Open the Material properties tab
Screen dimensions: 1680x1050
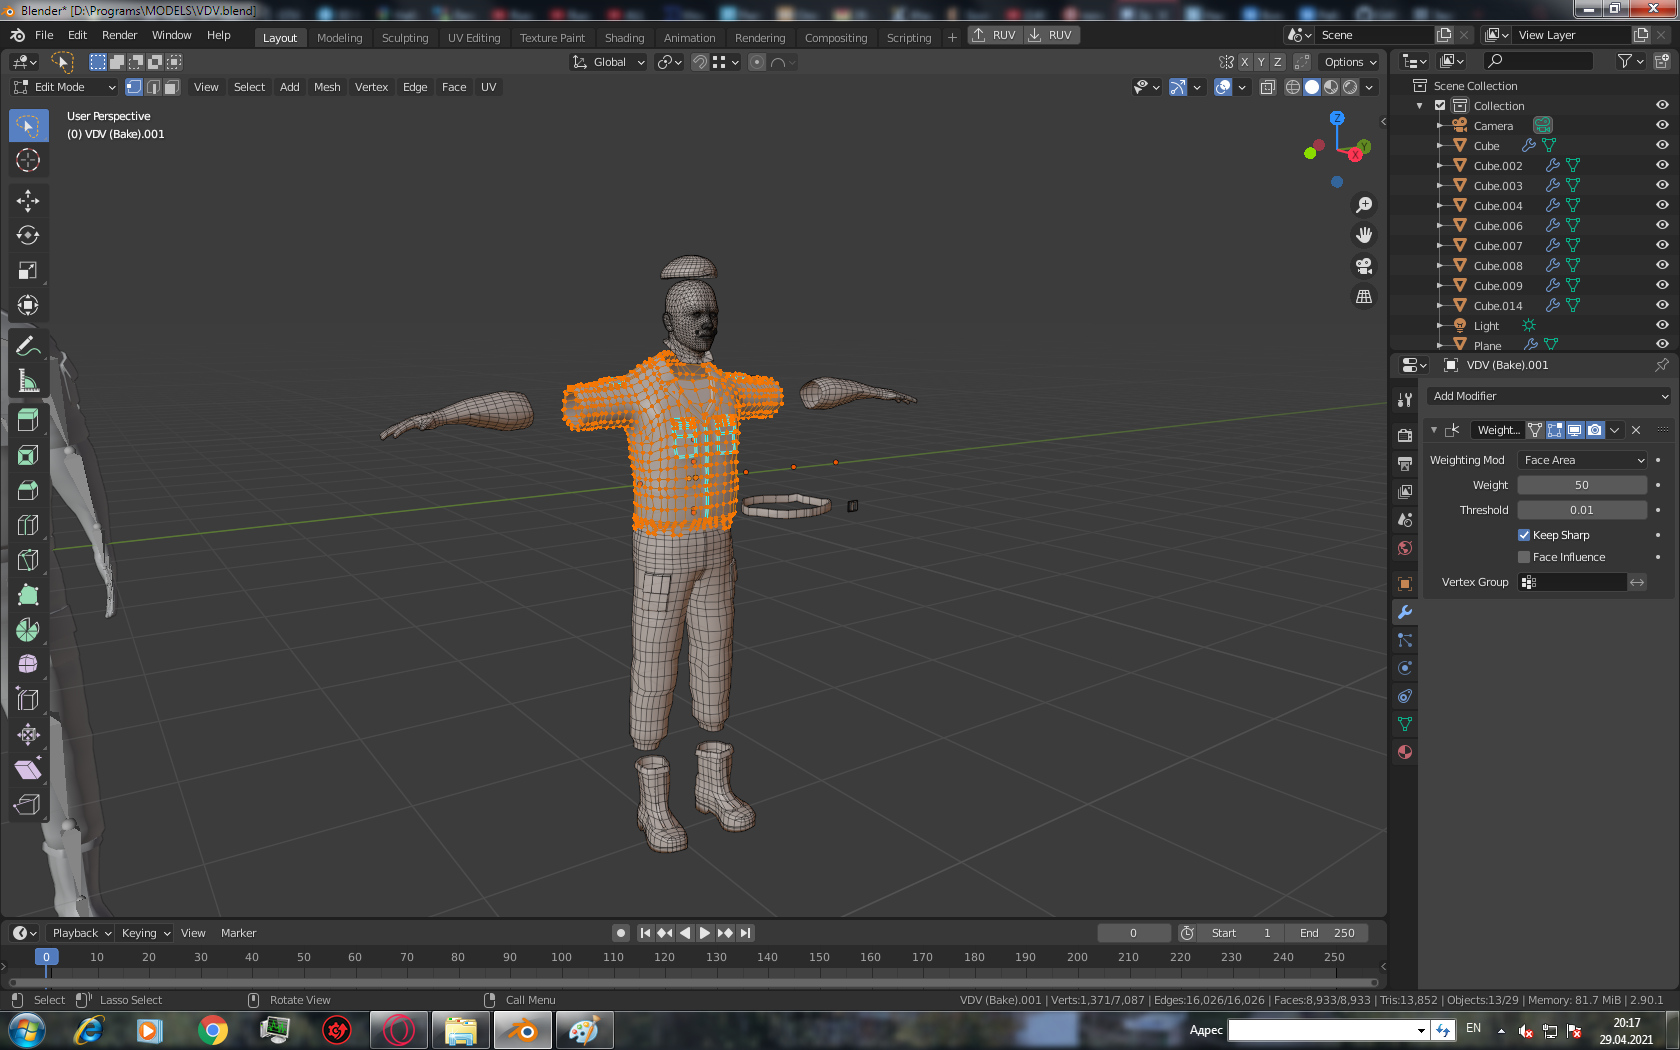click(1405, 752)
